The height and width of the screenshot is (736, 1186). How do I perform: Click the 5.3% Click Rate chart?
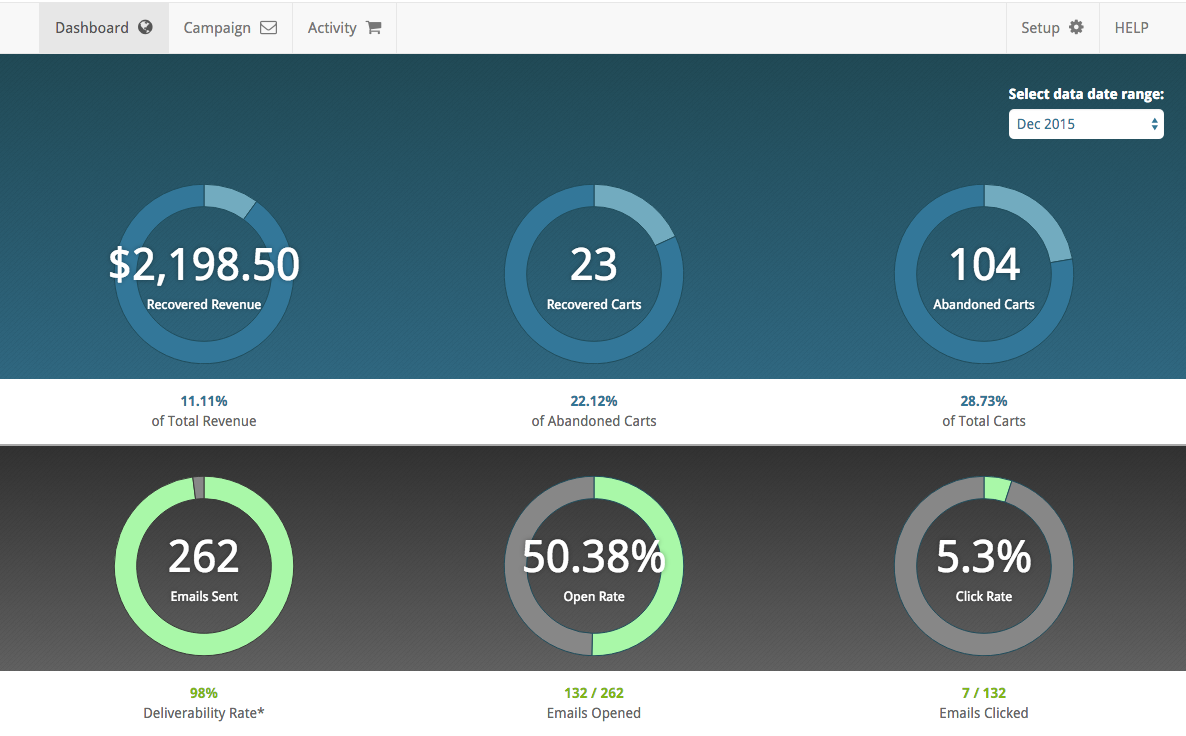pos(984,566)
